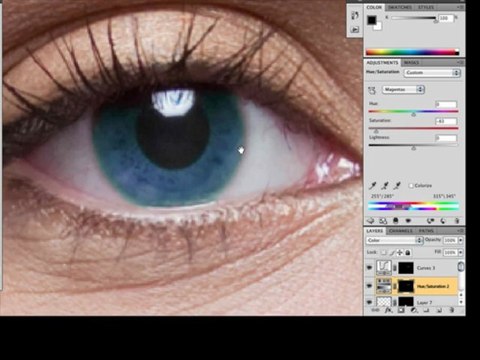Select the Layer 7 thumbnail
The height and width of the screenshot is (360, 480).
pos(384,302)
